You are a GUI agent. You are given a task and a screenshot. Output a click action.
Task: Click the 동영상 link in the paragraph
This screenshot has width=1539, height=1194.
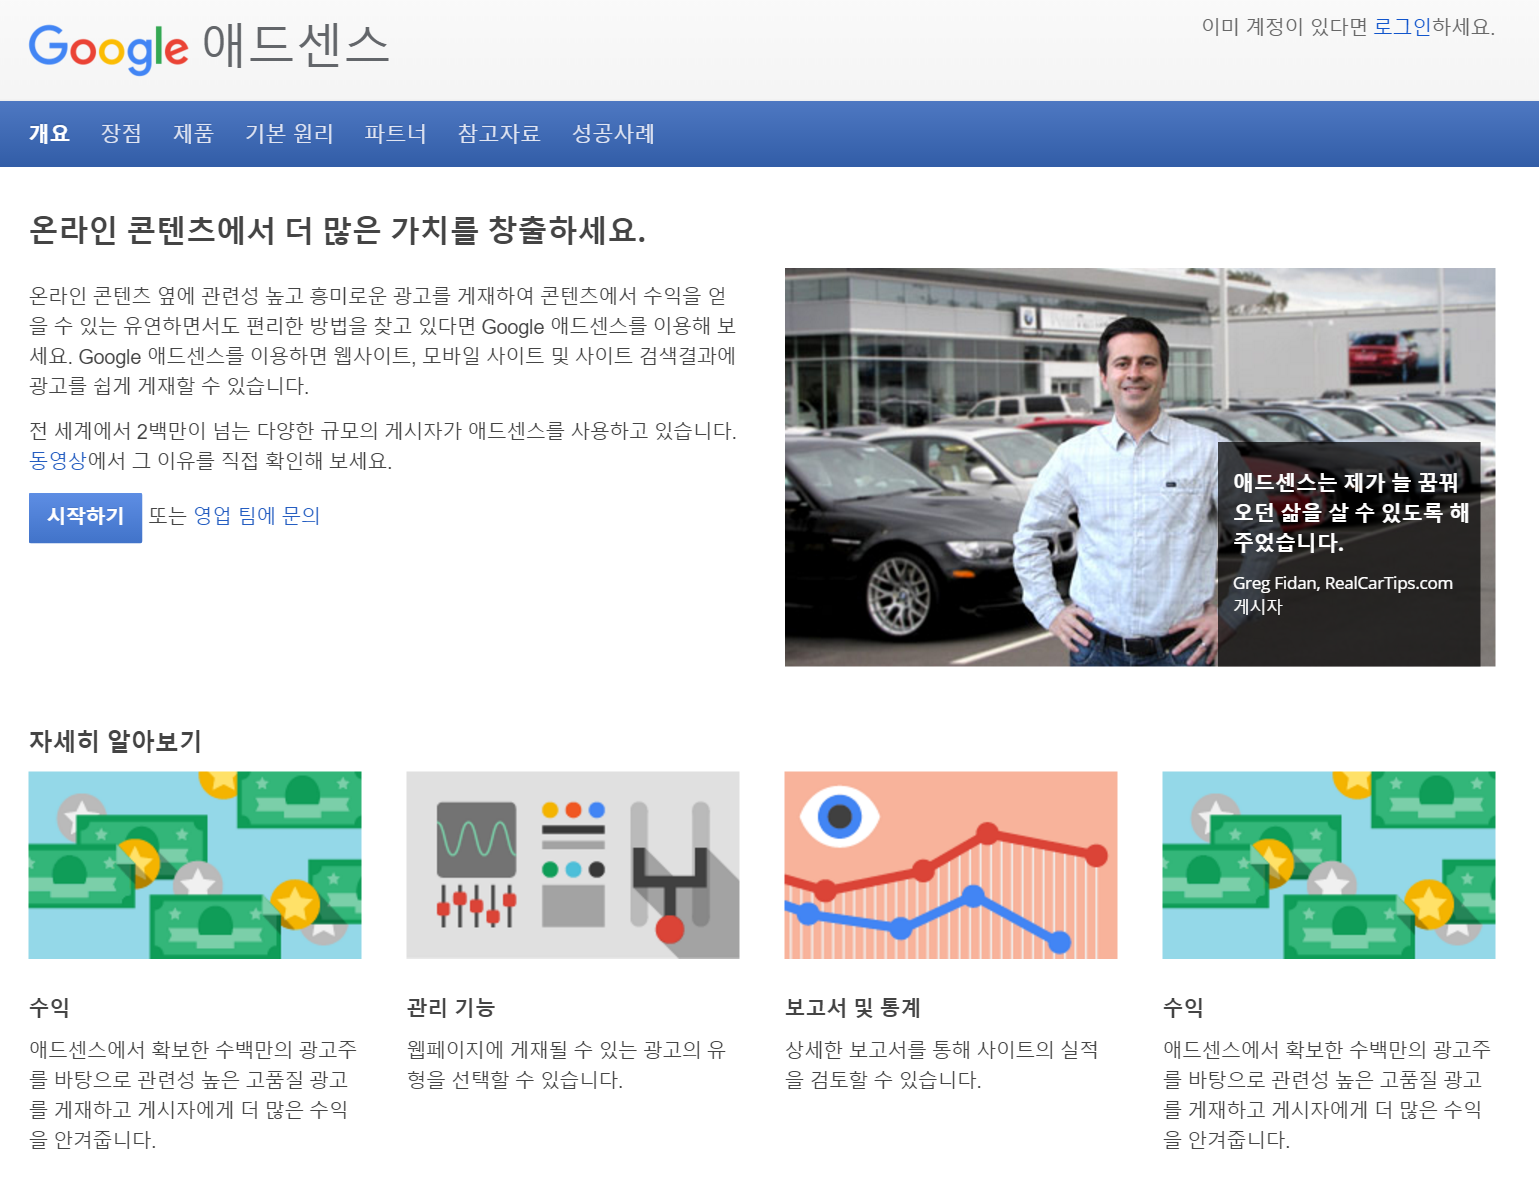click(58, 461)
